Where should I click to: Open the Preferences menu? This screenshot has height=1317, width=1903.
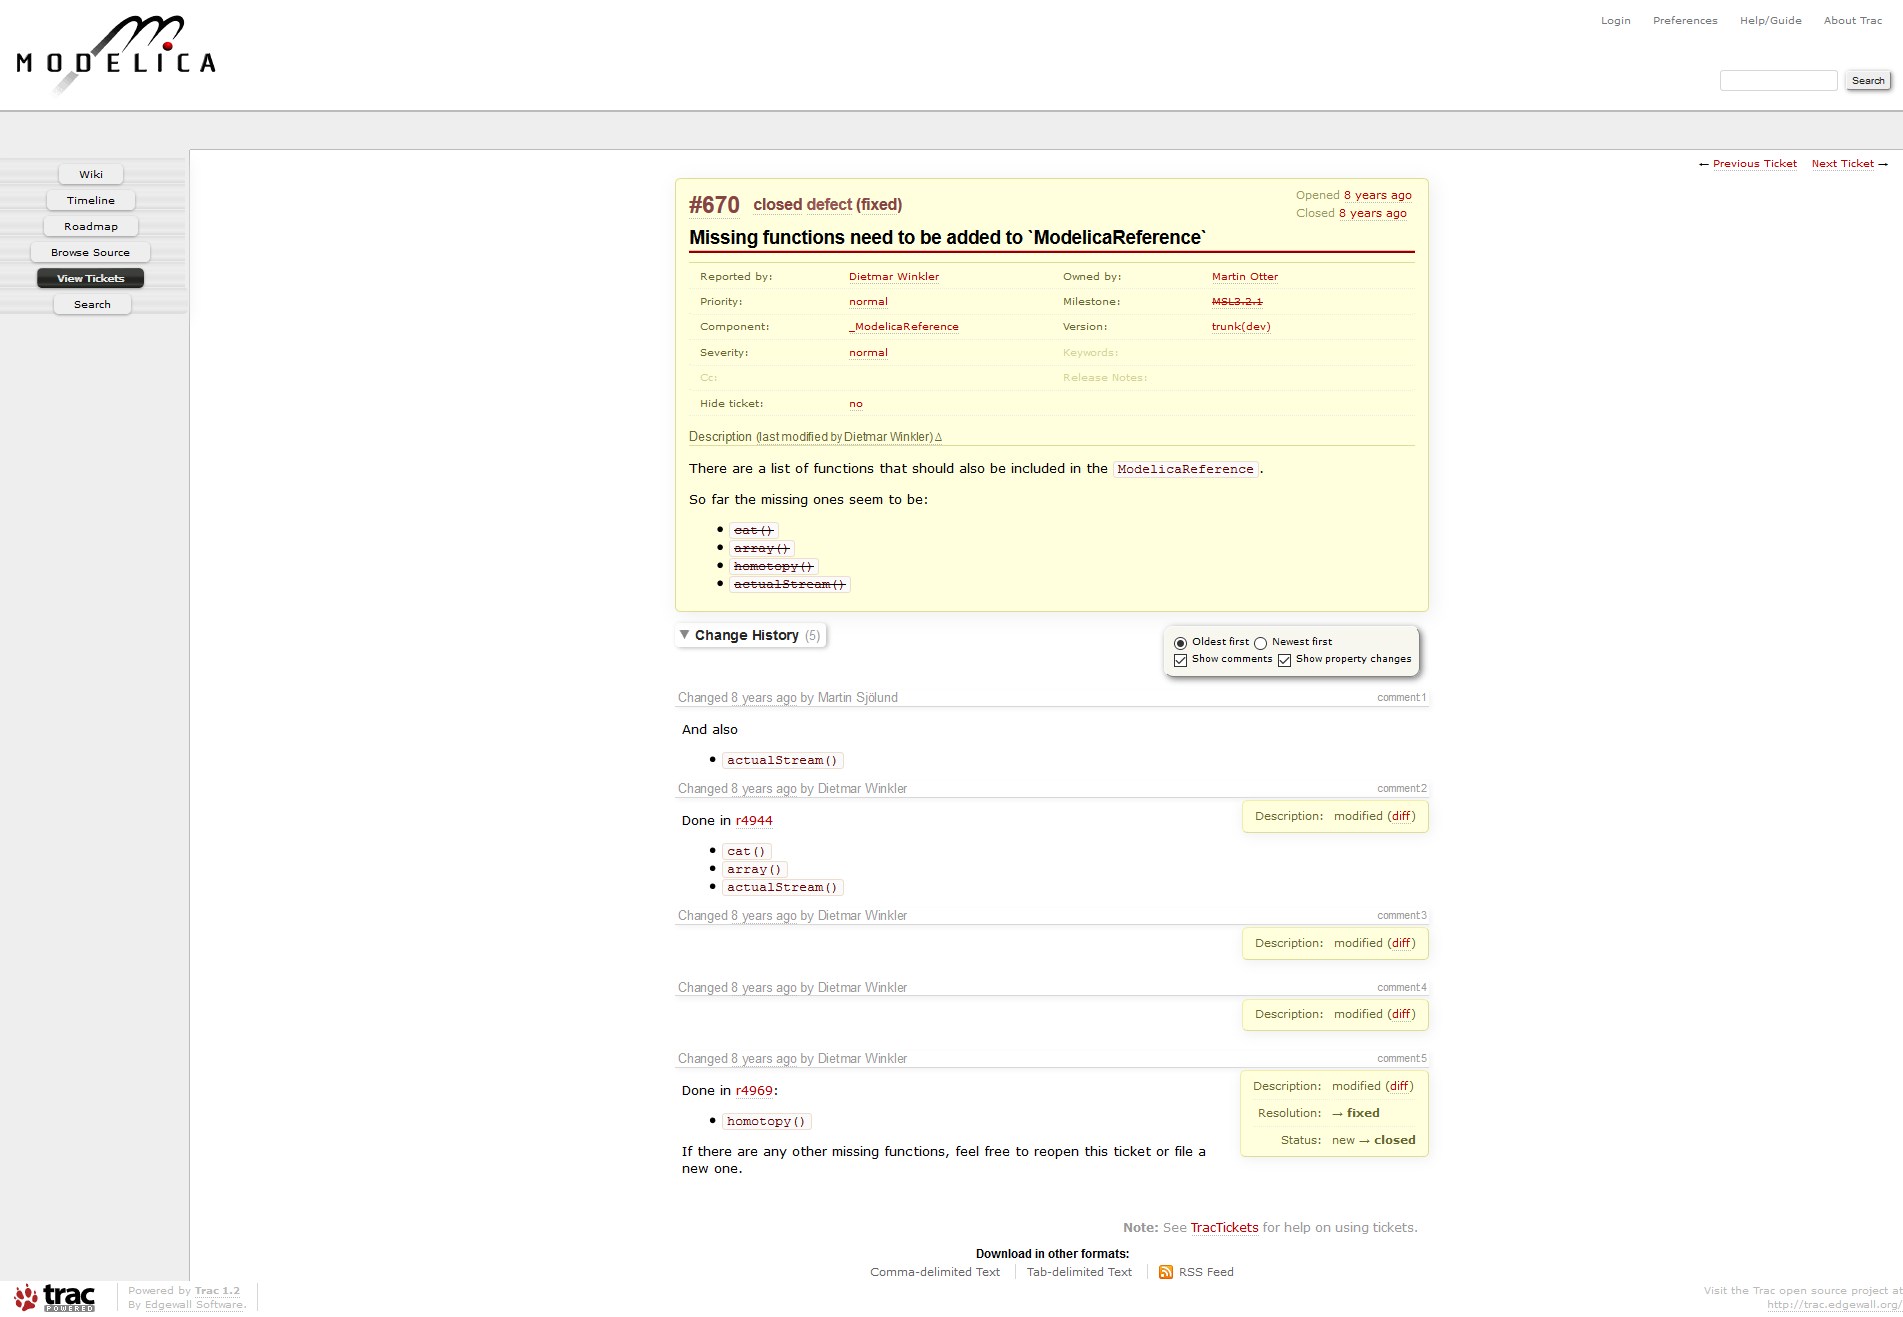(x=1685, y=20)
